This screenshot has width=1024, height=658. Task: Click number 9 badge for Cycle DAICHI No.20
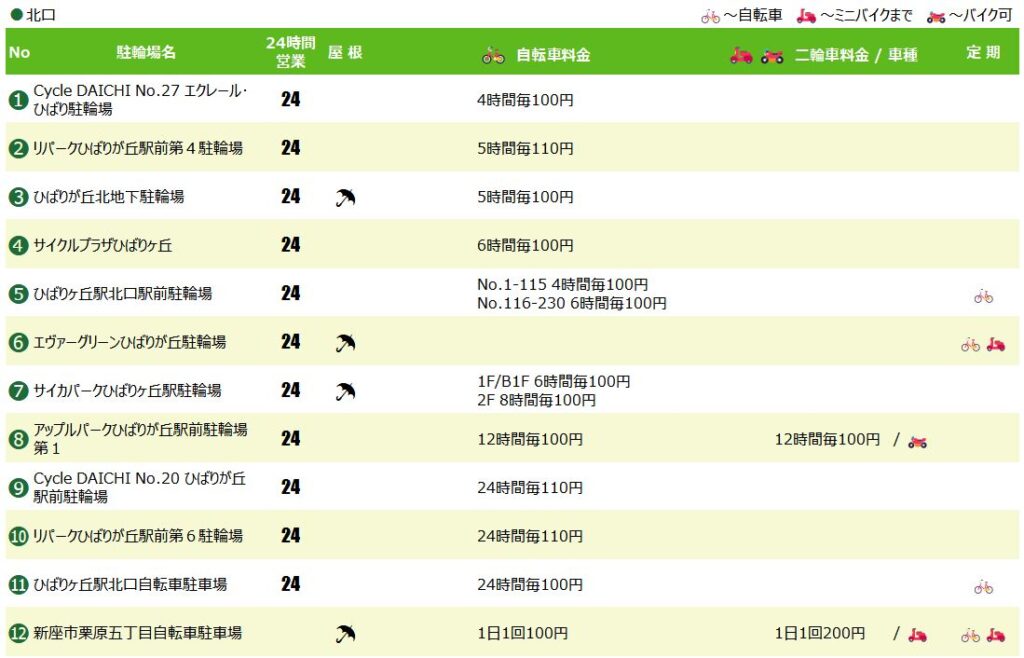pos(18,488)
